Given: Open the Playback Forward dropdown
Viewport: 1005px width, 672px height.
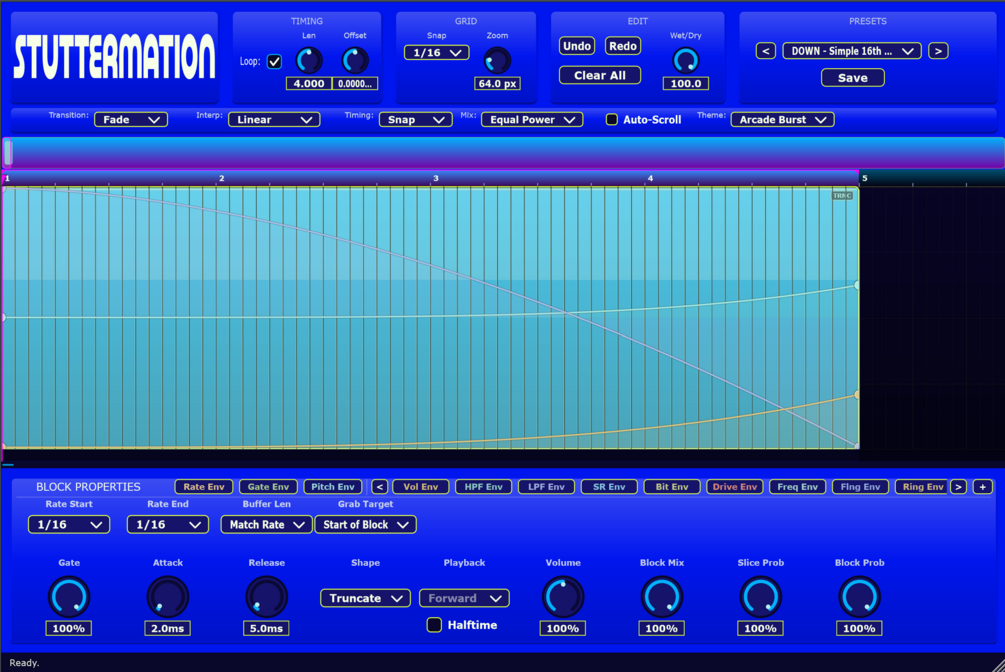Looking at the screenshot, I should (x=464, y=598).
